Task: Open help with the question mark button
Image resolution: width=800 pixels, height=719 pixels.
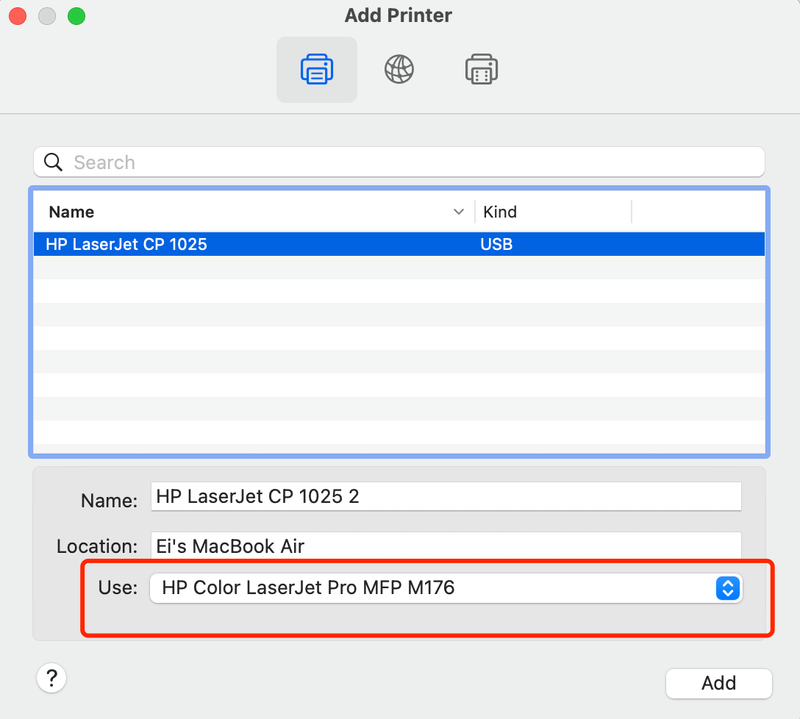Action: pyautogui.click(x=52, y=678)
